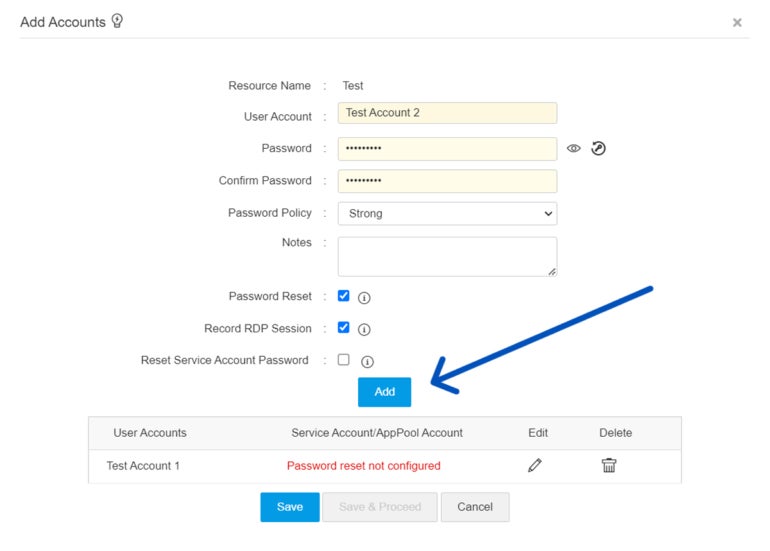The height and width of the screenshot is (551, 770).
Task: Open info icon next to Password Reset
Action: 364,298
